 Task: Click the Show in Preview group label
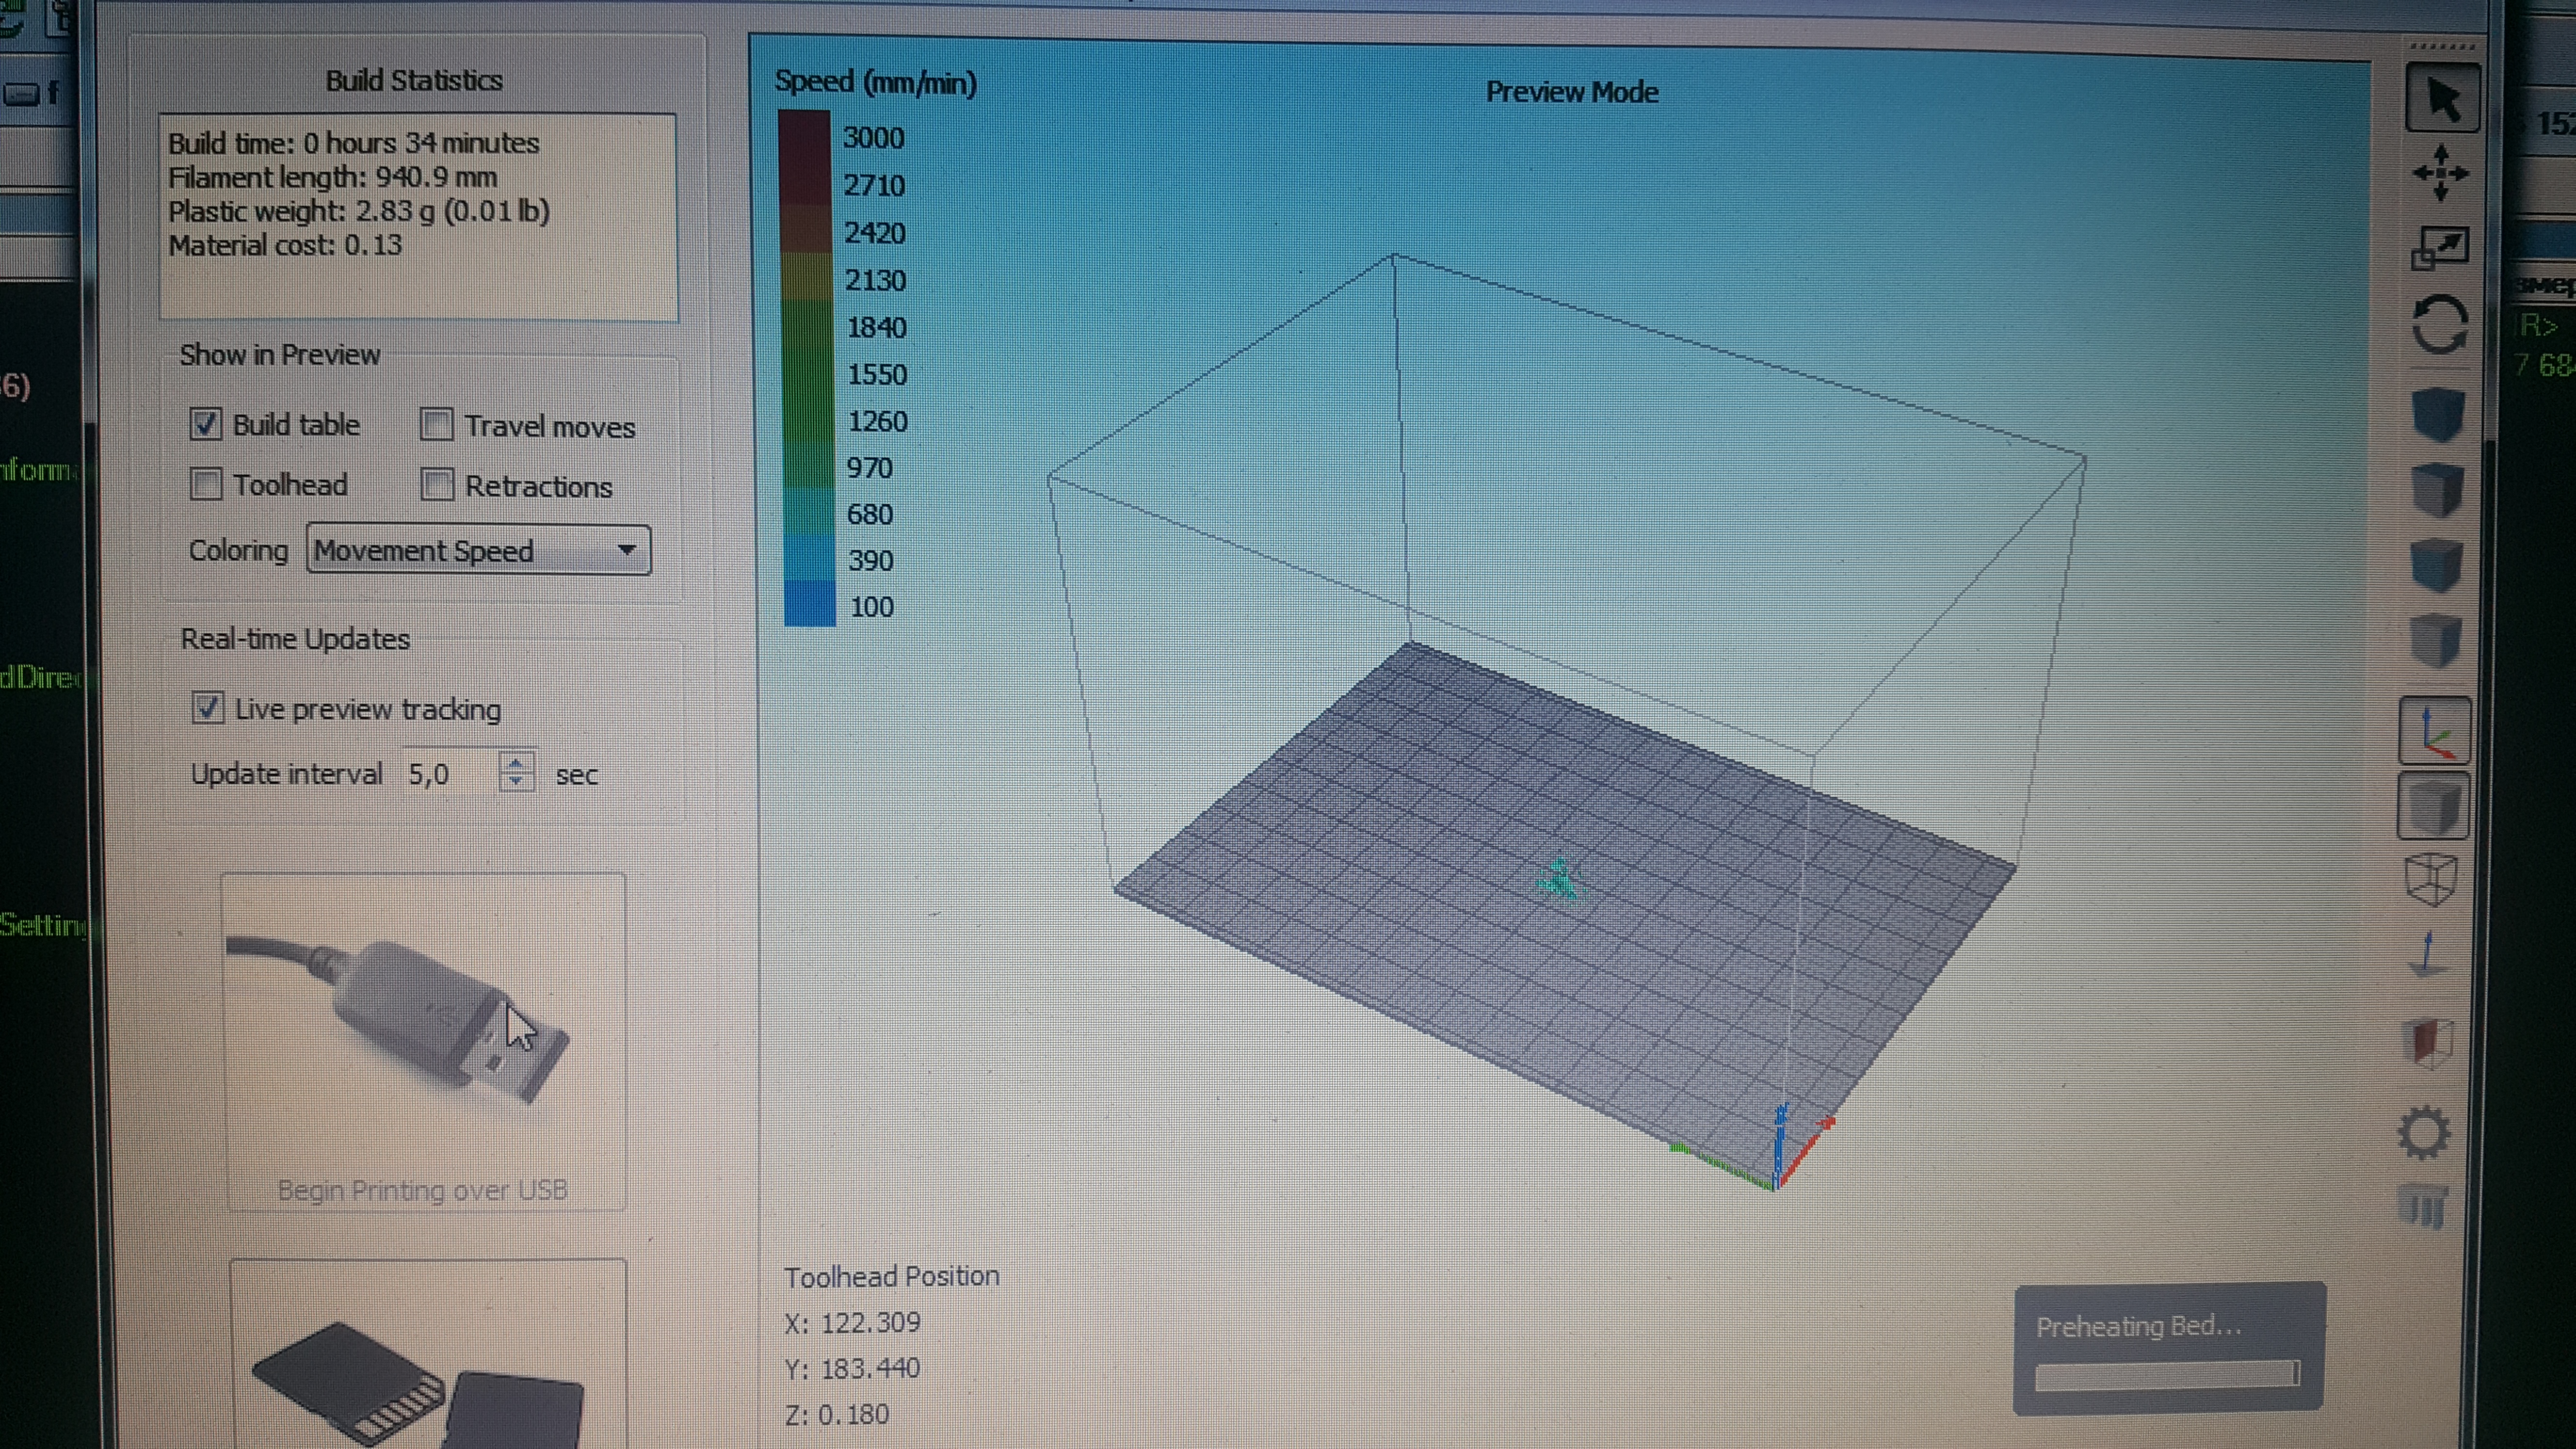280,354
